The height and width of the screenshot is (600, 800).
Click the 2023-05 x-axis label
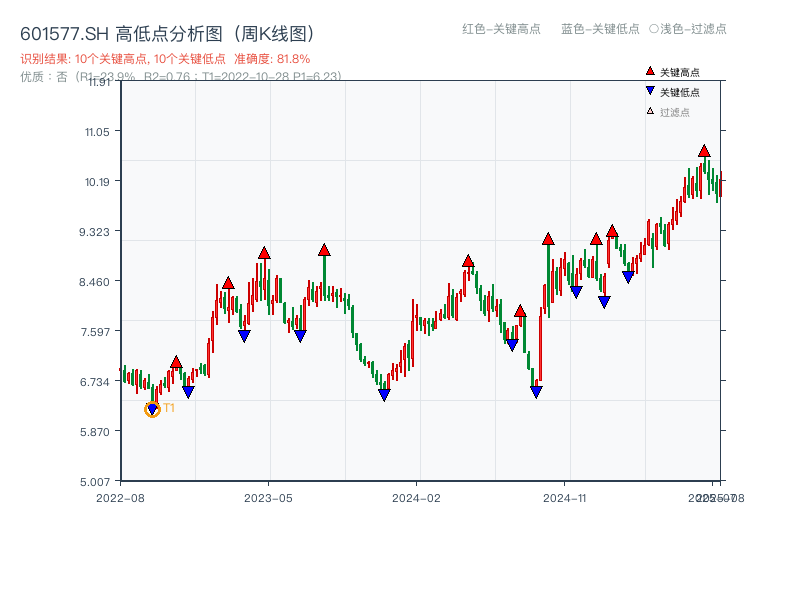click(x=268, y=498)
